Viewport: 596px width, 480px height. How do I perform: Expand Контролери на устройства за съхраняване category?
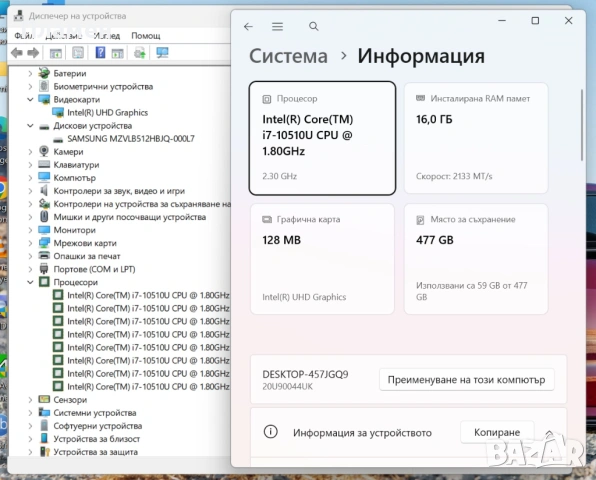pyautogui.click(x=30, y=204)
